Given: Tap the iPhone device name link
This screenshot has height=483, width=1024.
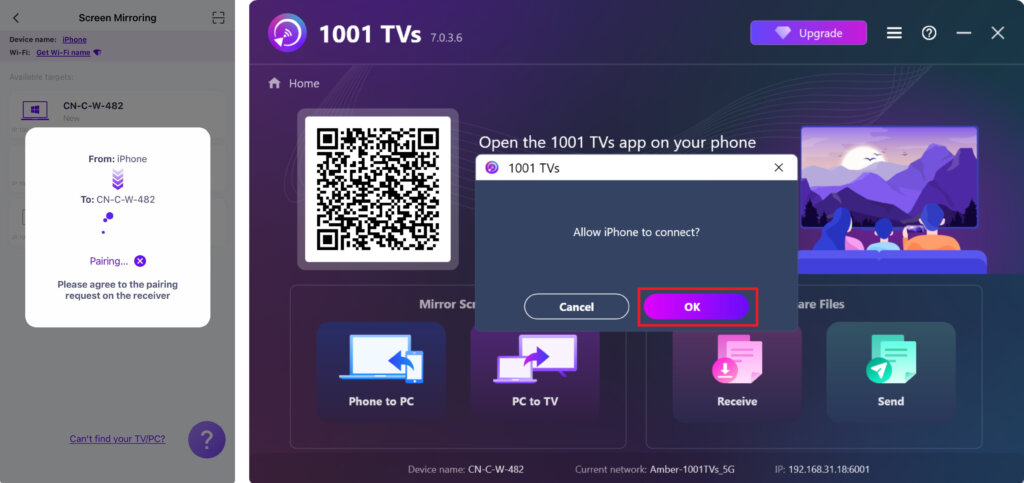Looking at the screenshot, I should (74, 40).
